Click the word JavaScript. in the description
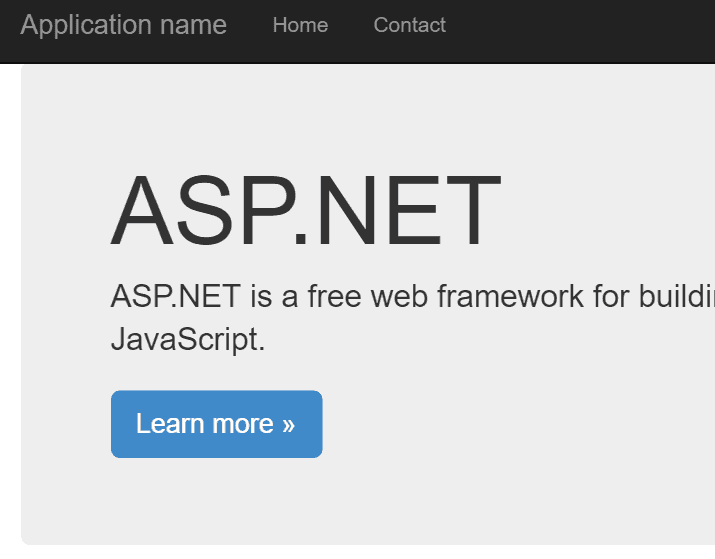This screenshot has height=559, width=715. pos(187,339)
